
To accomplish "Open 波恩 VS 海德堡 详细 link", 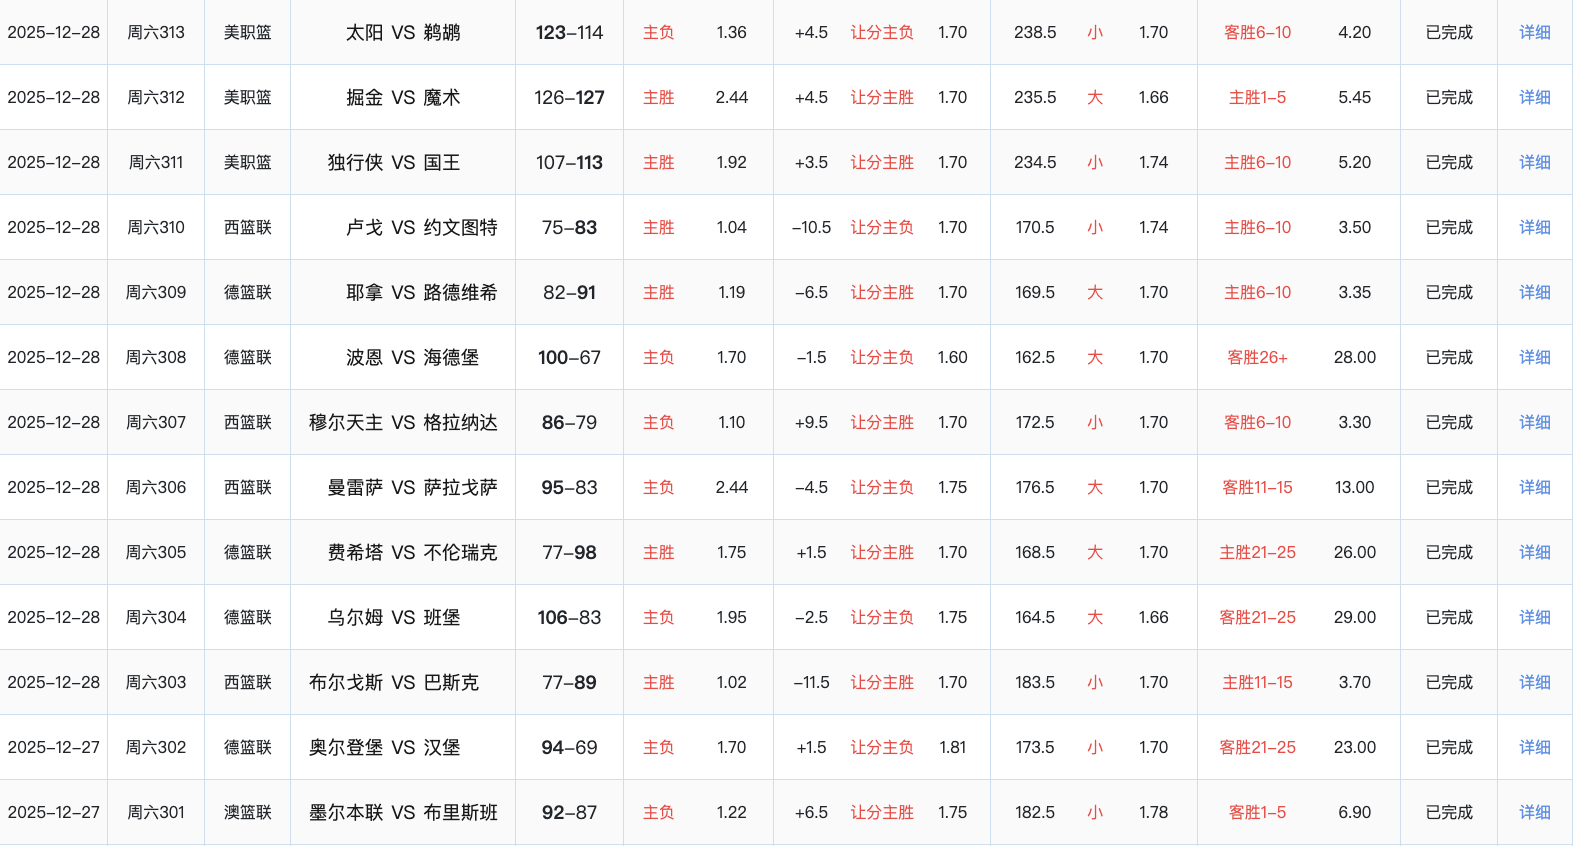I will click(x=1534, y=357).
